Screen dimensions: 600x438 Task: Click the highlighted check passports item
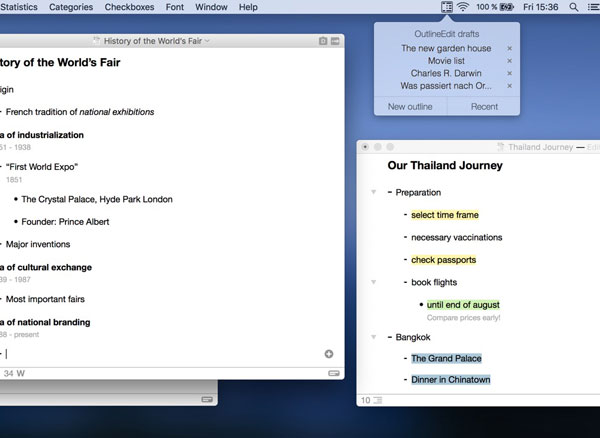443,260
